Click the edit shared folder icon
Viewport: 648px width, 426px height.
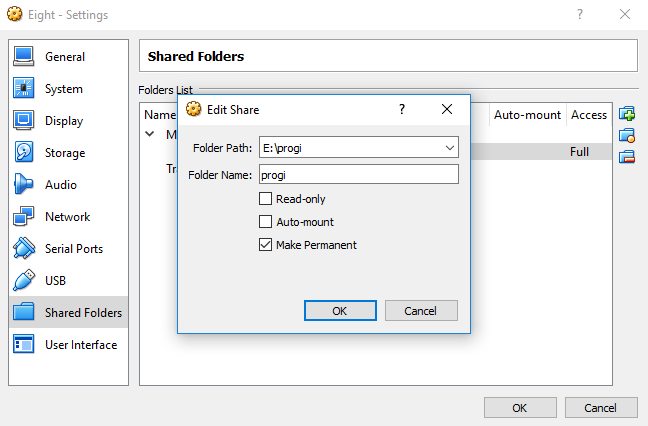[627, 135]
